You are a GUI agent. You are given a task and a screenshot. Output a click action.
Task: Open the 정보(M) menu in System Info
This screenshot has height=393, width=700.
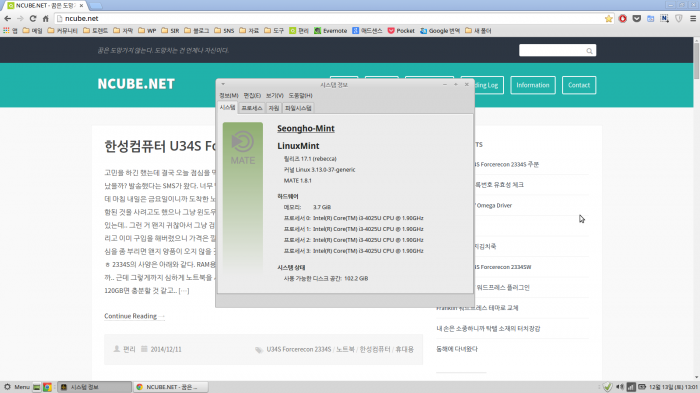tap(229, 96)
